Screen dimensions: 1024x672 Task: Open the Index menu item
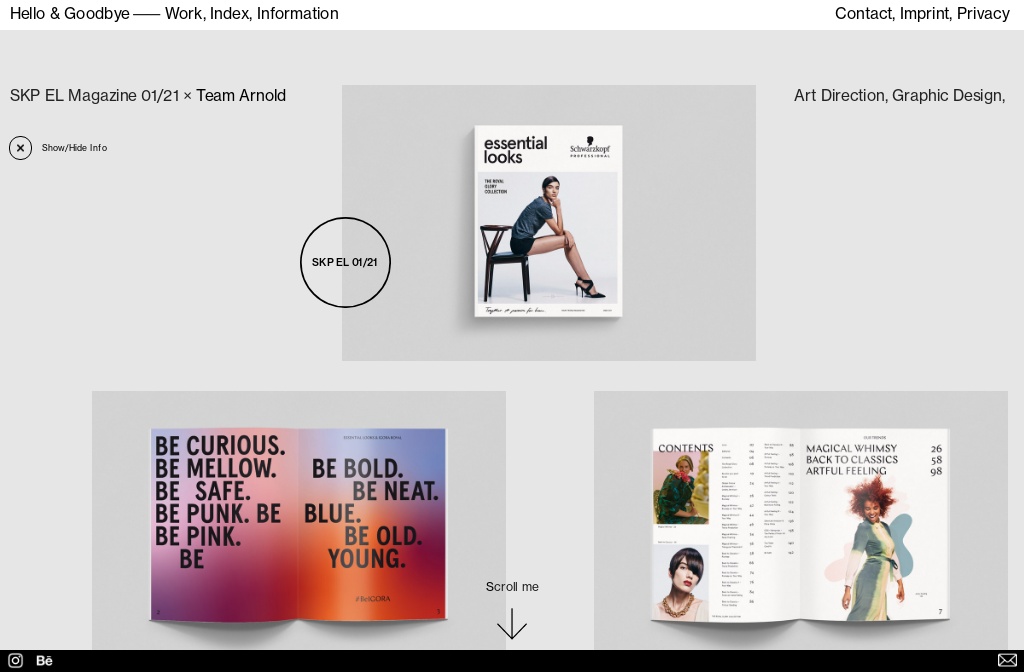229,14
